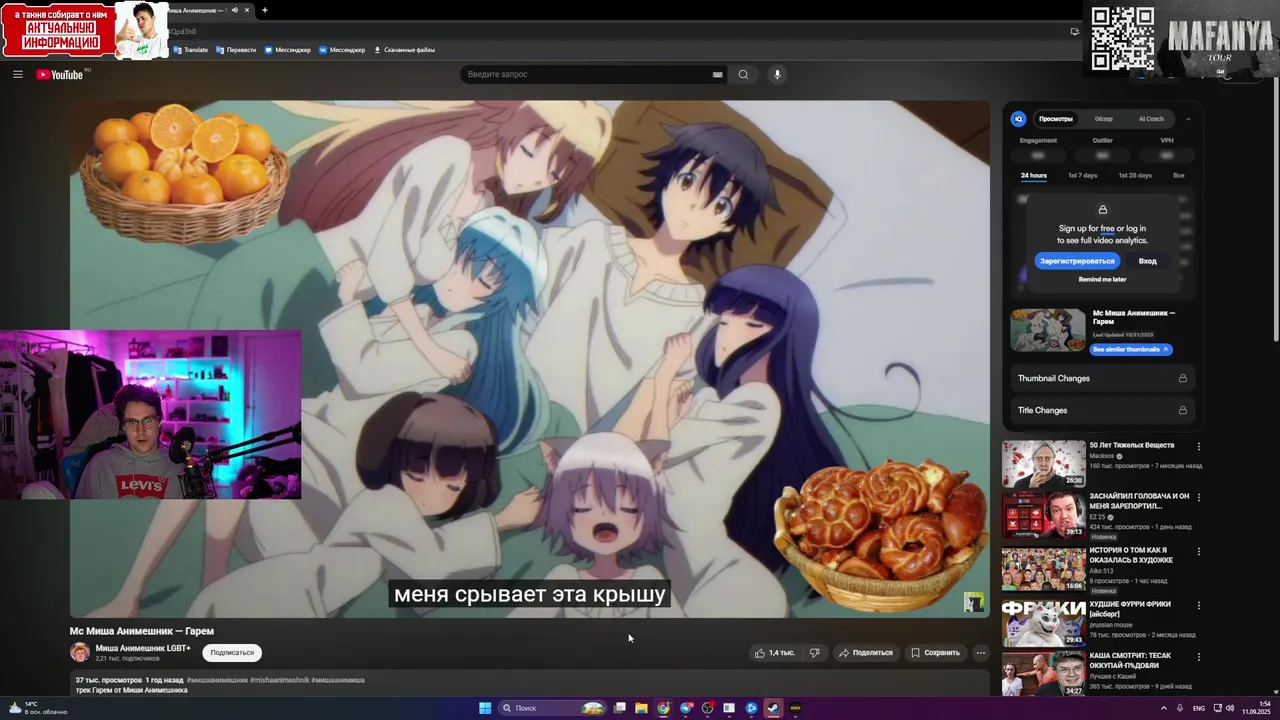Click 'See similar thumbnails' button
This screenshot has width=1280, height=720.
click(1130, 350)
